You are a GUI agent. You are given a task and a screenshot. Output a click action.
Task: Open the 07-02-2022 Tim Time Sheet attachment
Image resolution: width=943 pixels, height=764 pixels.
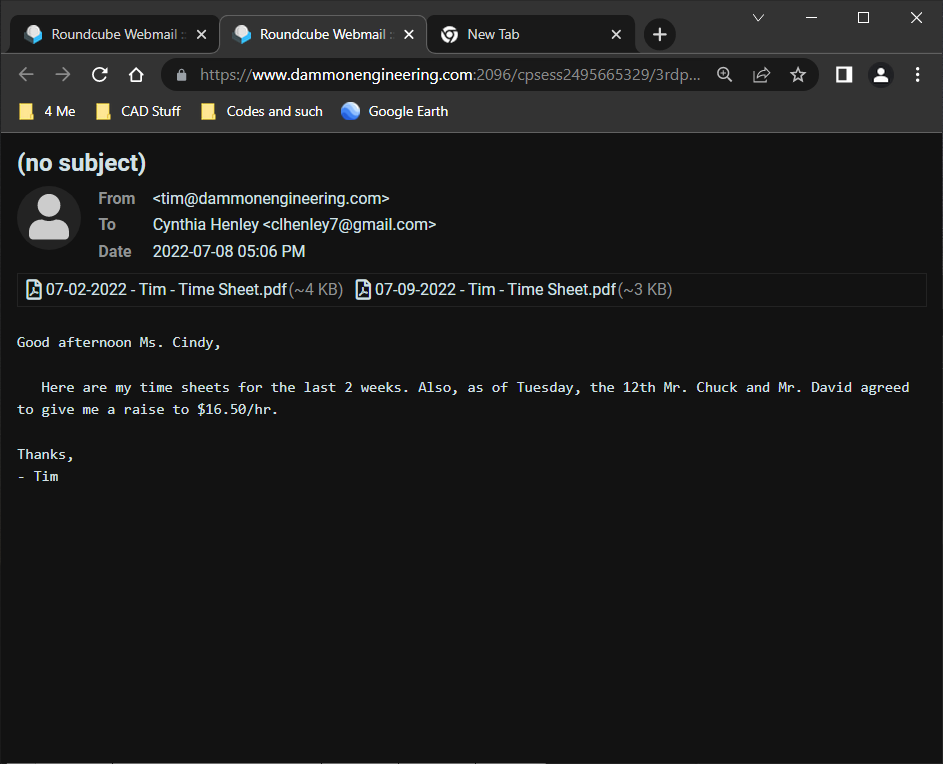[x=166, y=290]
